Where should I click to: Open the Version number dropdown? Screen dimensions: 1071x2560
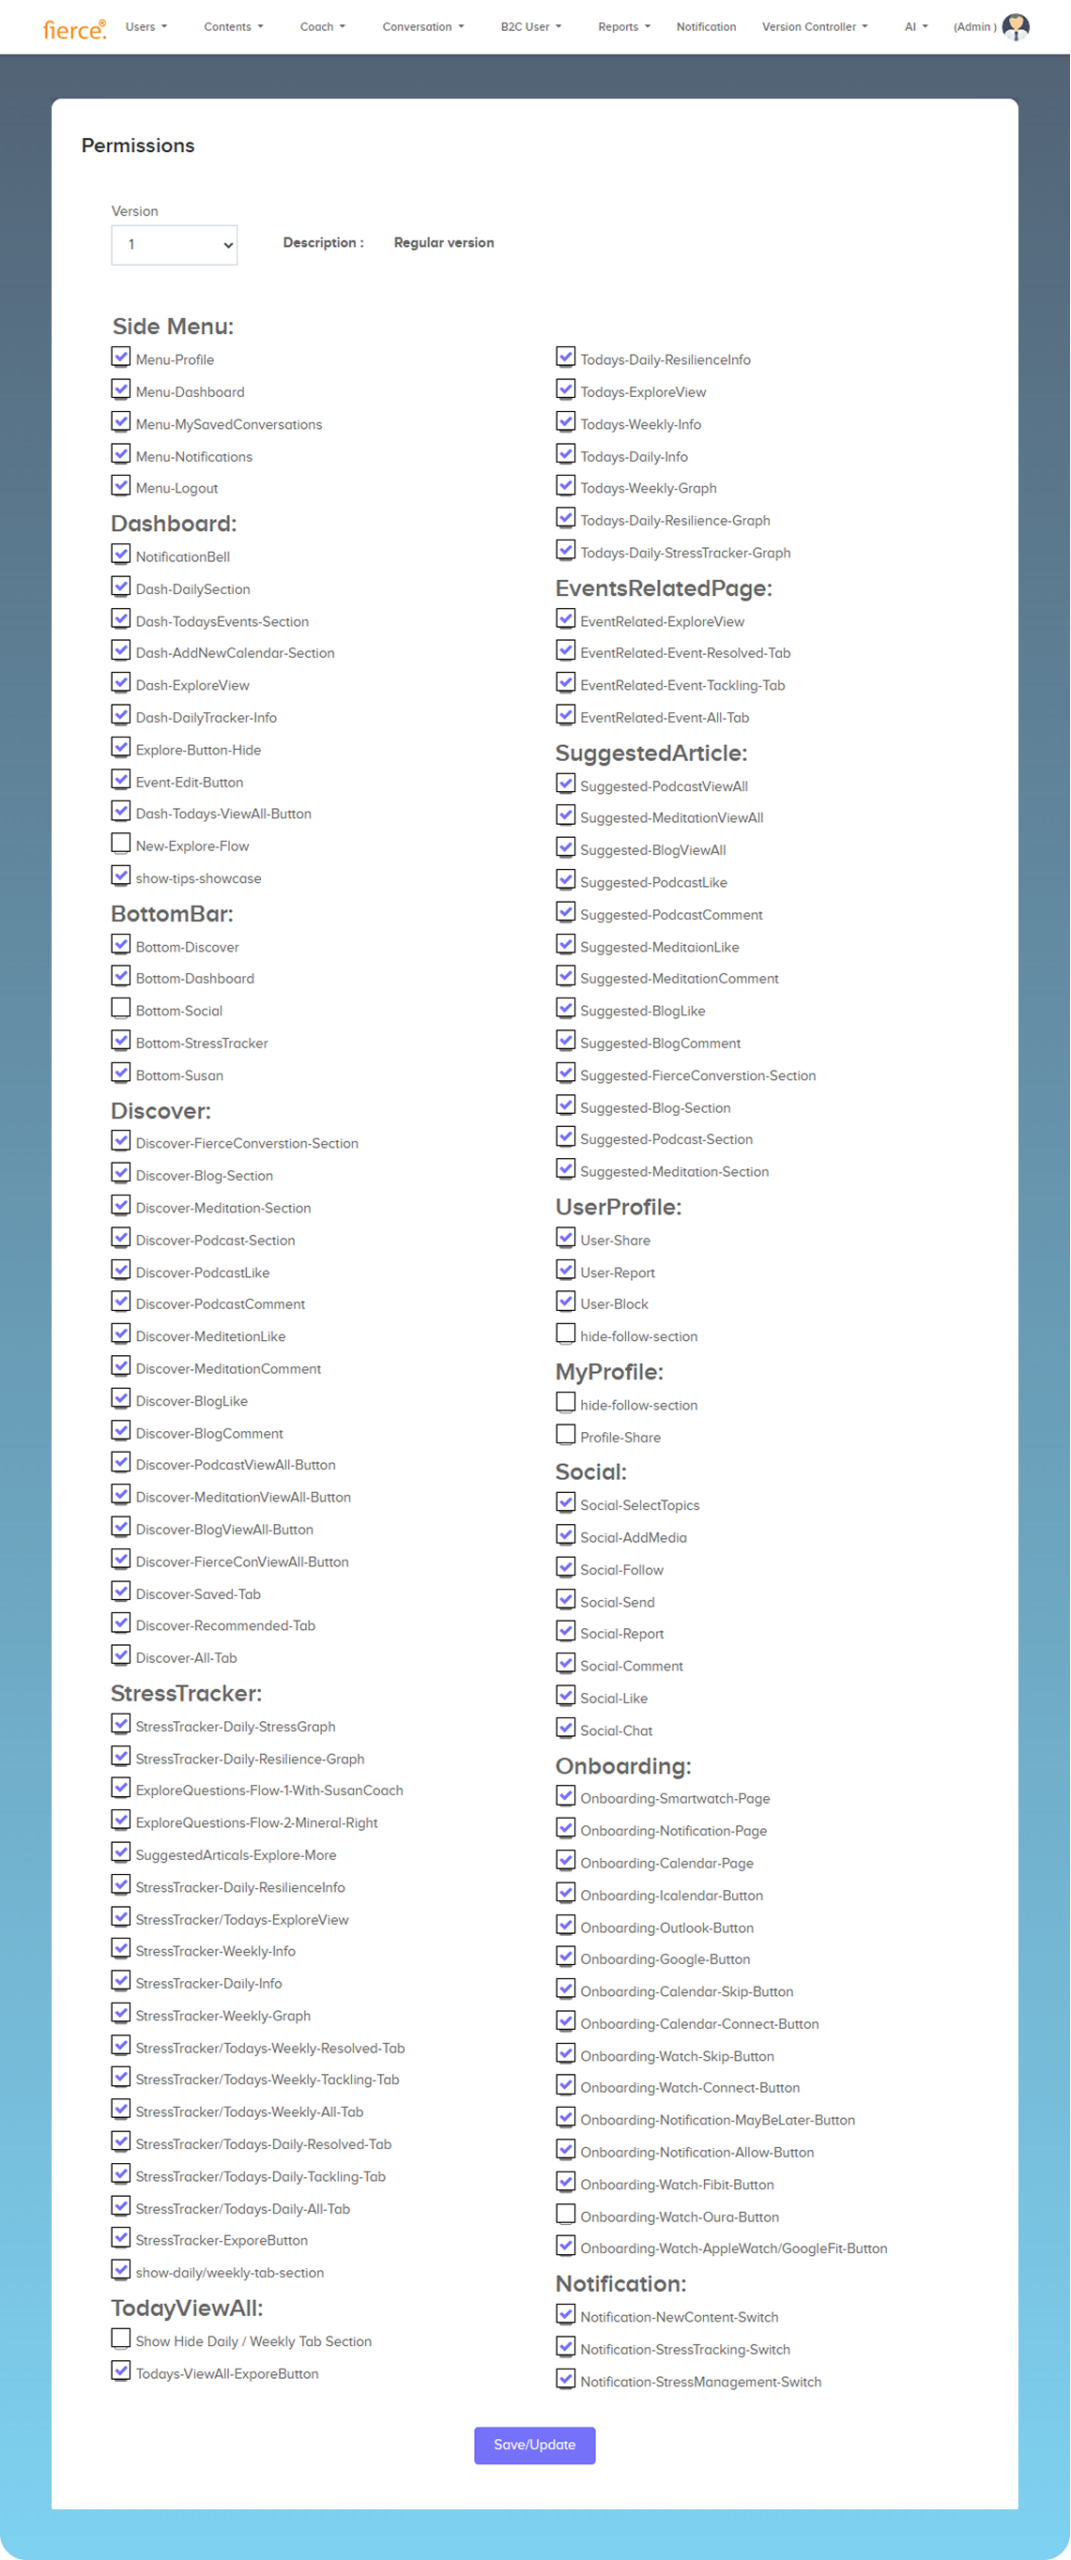(174, 245)
